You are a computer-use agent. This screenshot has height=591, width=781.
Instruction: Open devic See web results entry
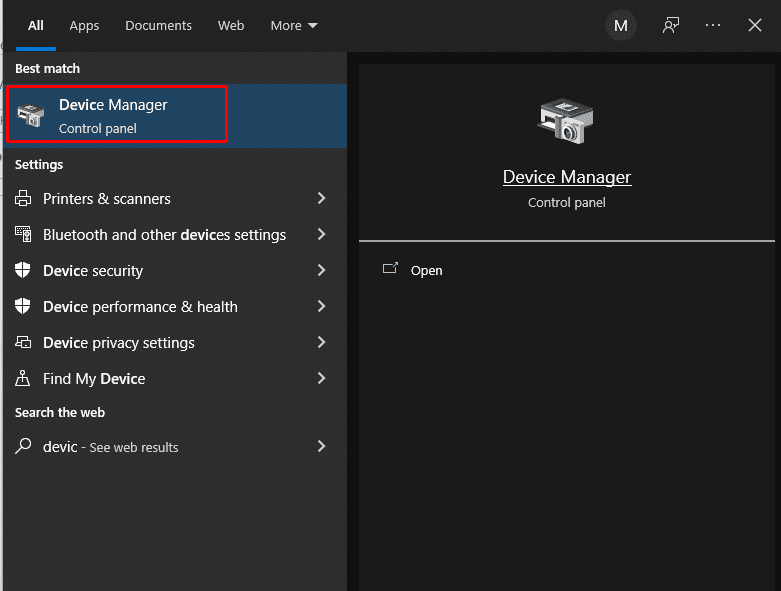pyautogui.click(x=175, y=447)
